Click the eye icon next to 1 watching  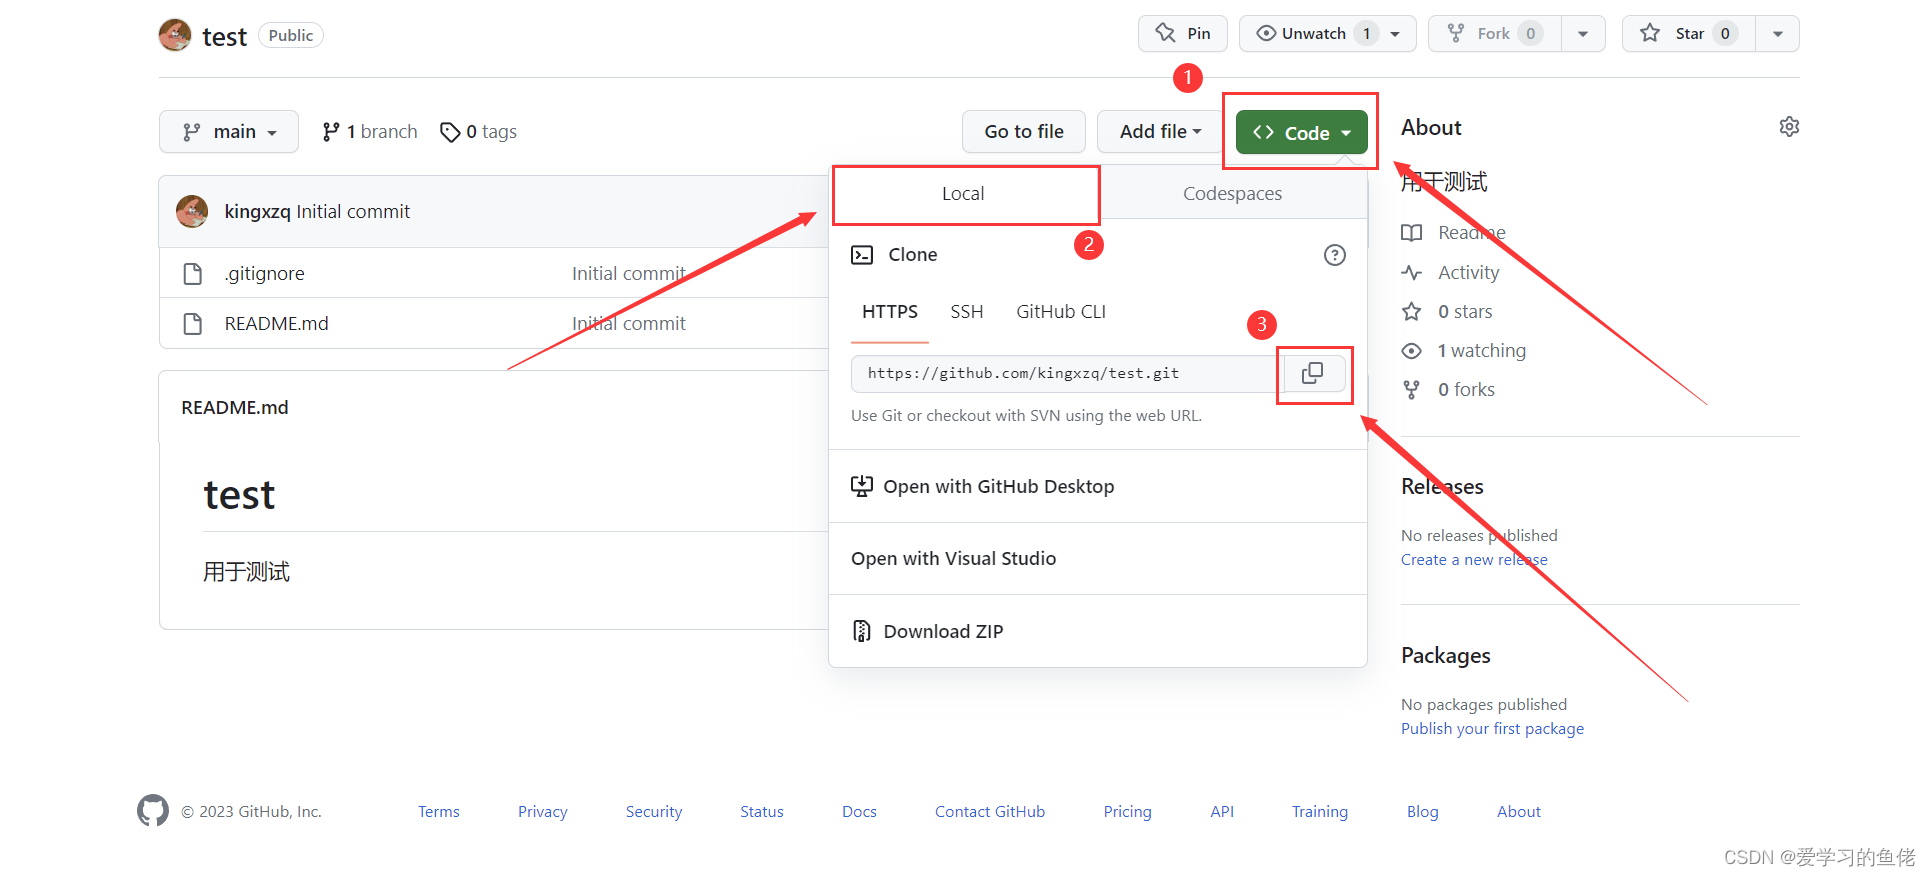tap(1411, 351)
